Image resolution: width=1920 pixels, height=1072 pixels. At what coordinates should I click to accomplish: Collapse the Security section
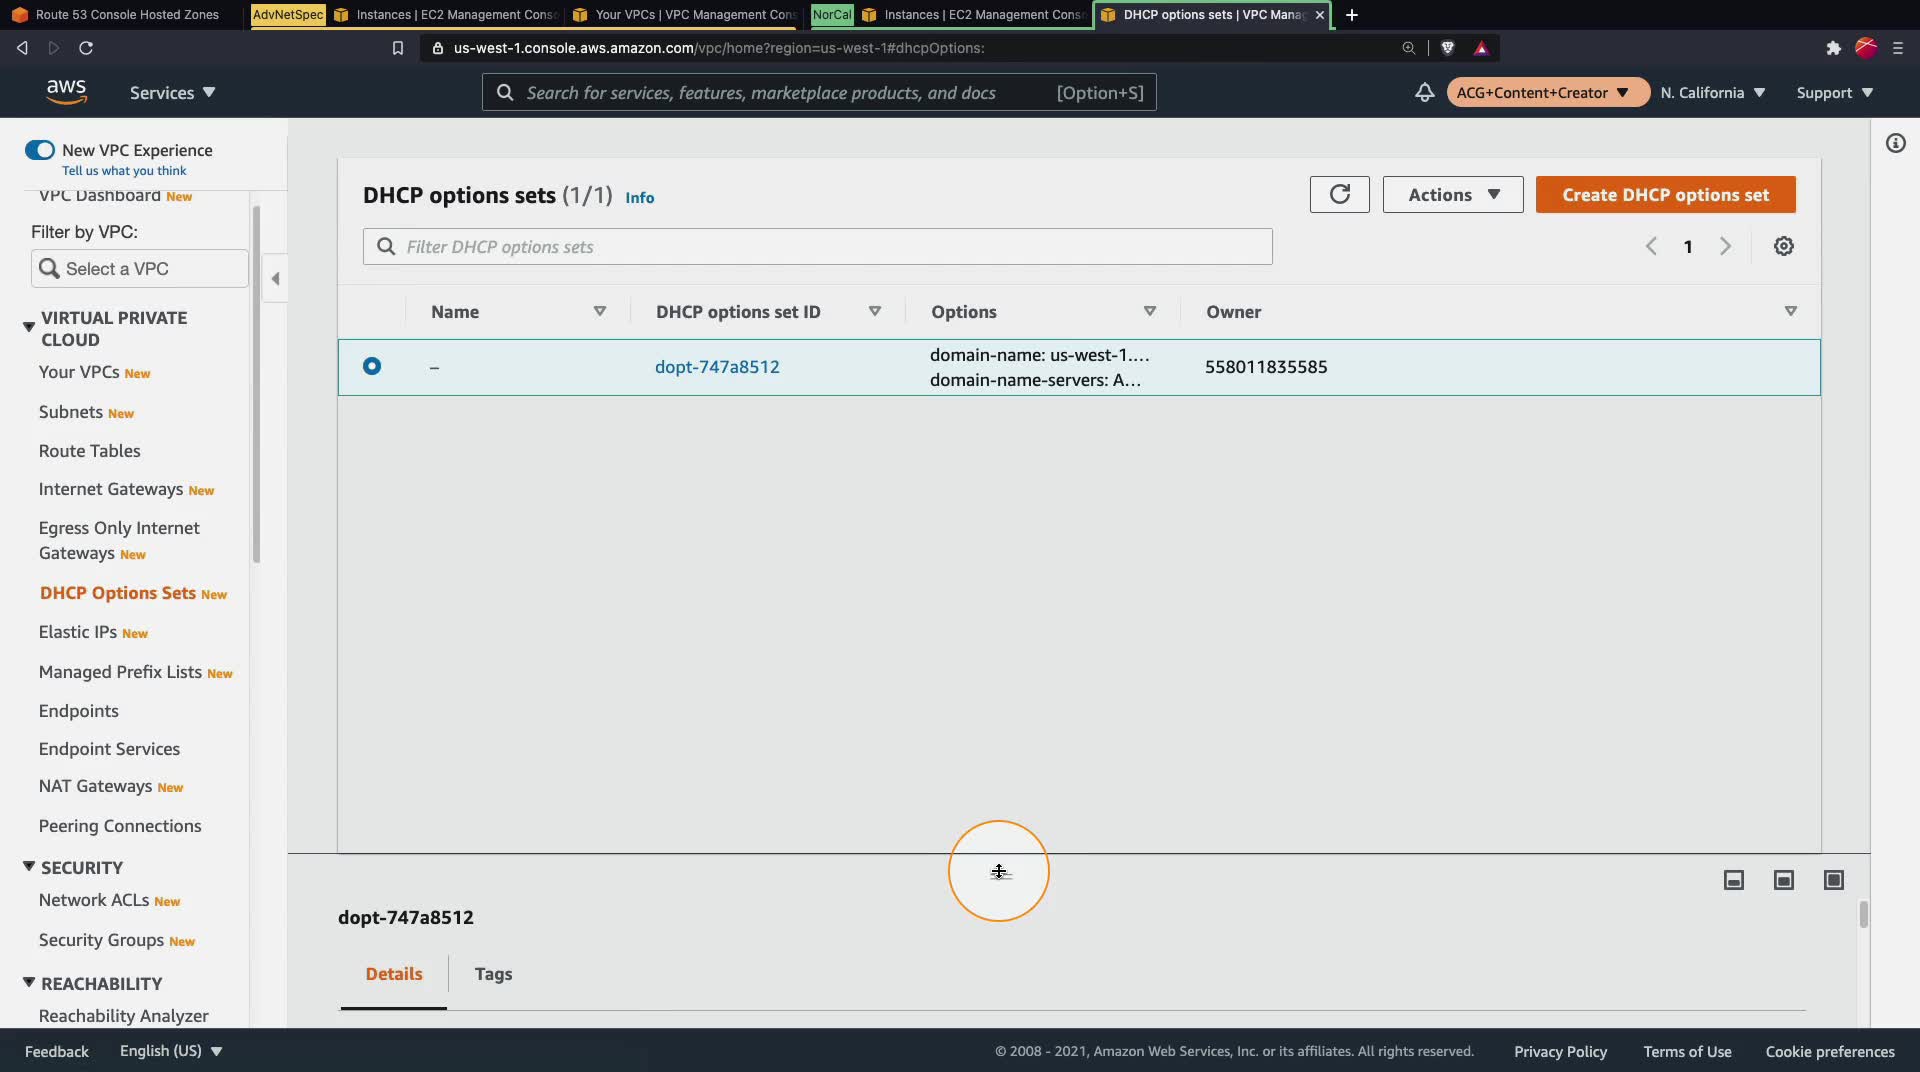pos(29,866)
